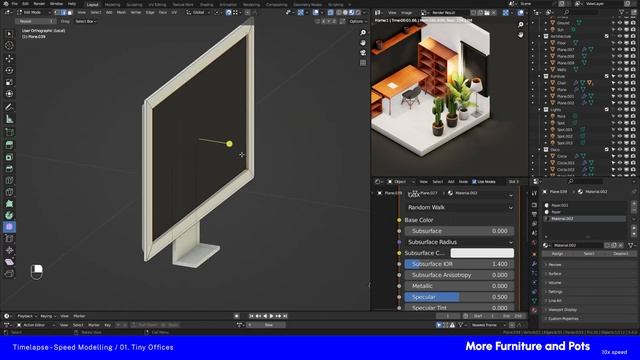Select the Transform tool
Viewport: 640px width, 360px height.
(9, 94)
